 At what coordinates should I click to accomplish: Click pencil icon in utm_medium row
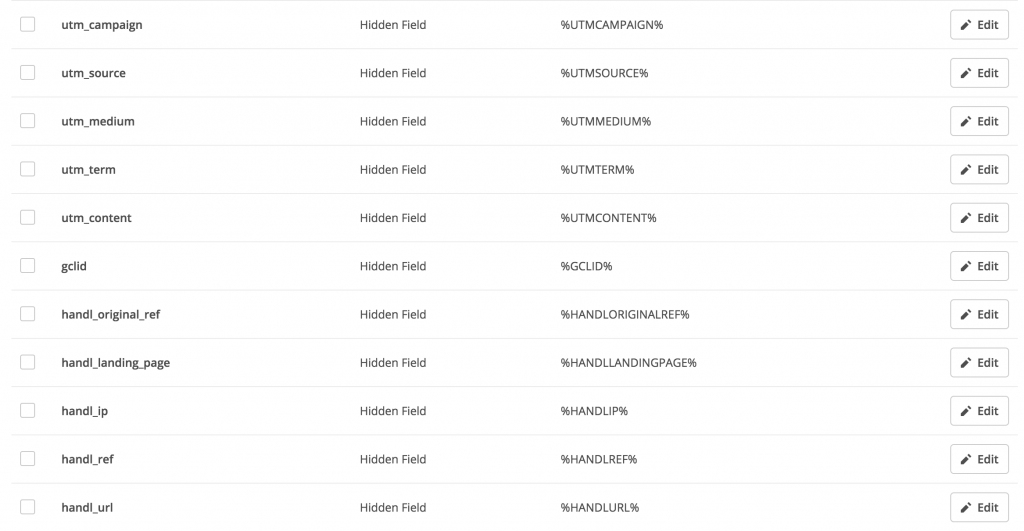click(x=966, y=121)
